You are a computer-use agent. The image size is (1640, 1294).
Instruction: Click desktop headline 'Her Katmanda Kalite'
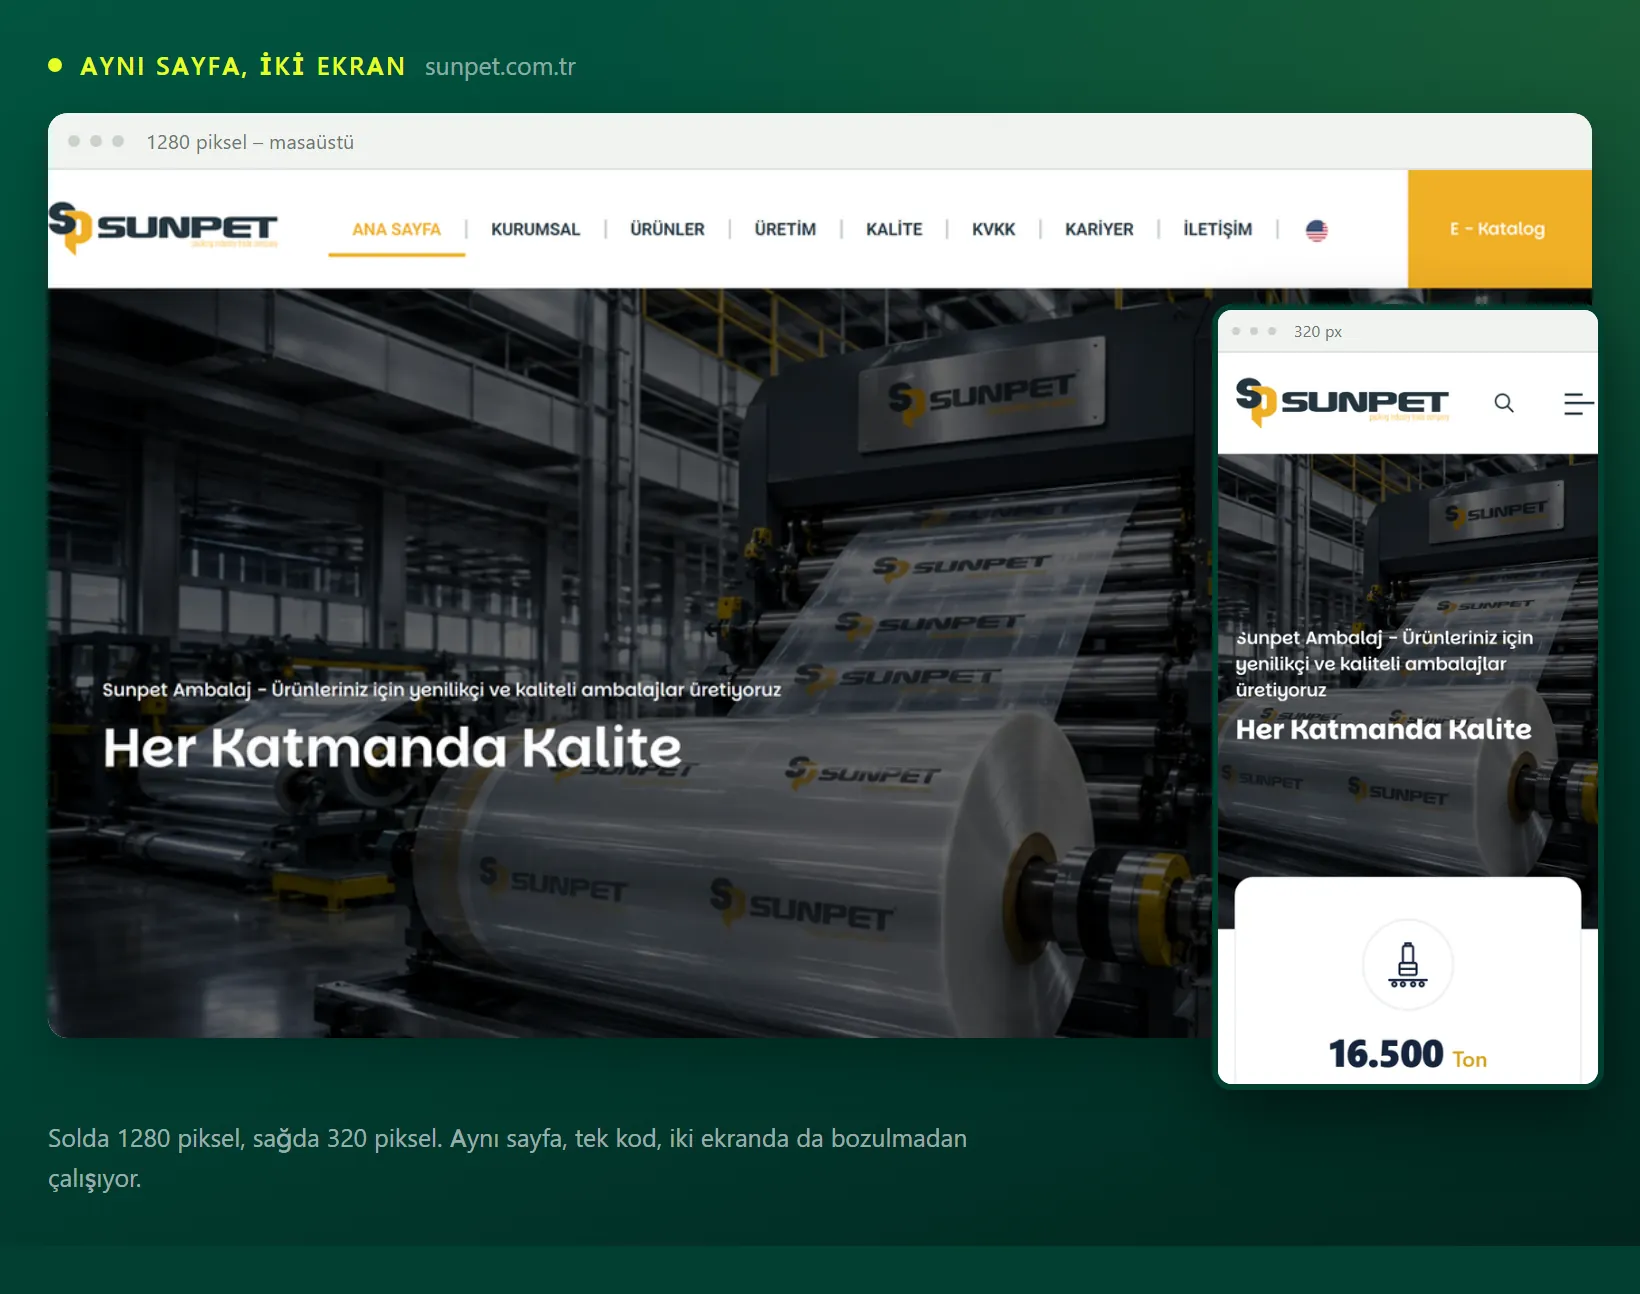[x=392, y=747]
